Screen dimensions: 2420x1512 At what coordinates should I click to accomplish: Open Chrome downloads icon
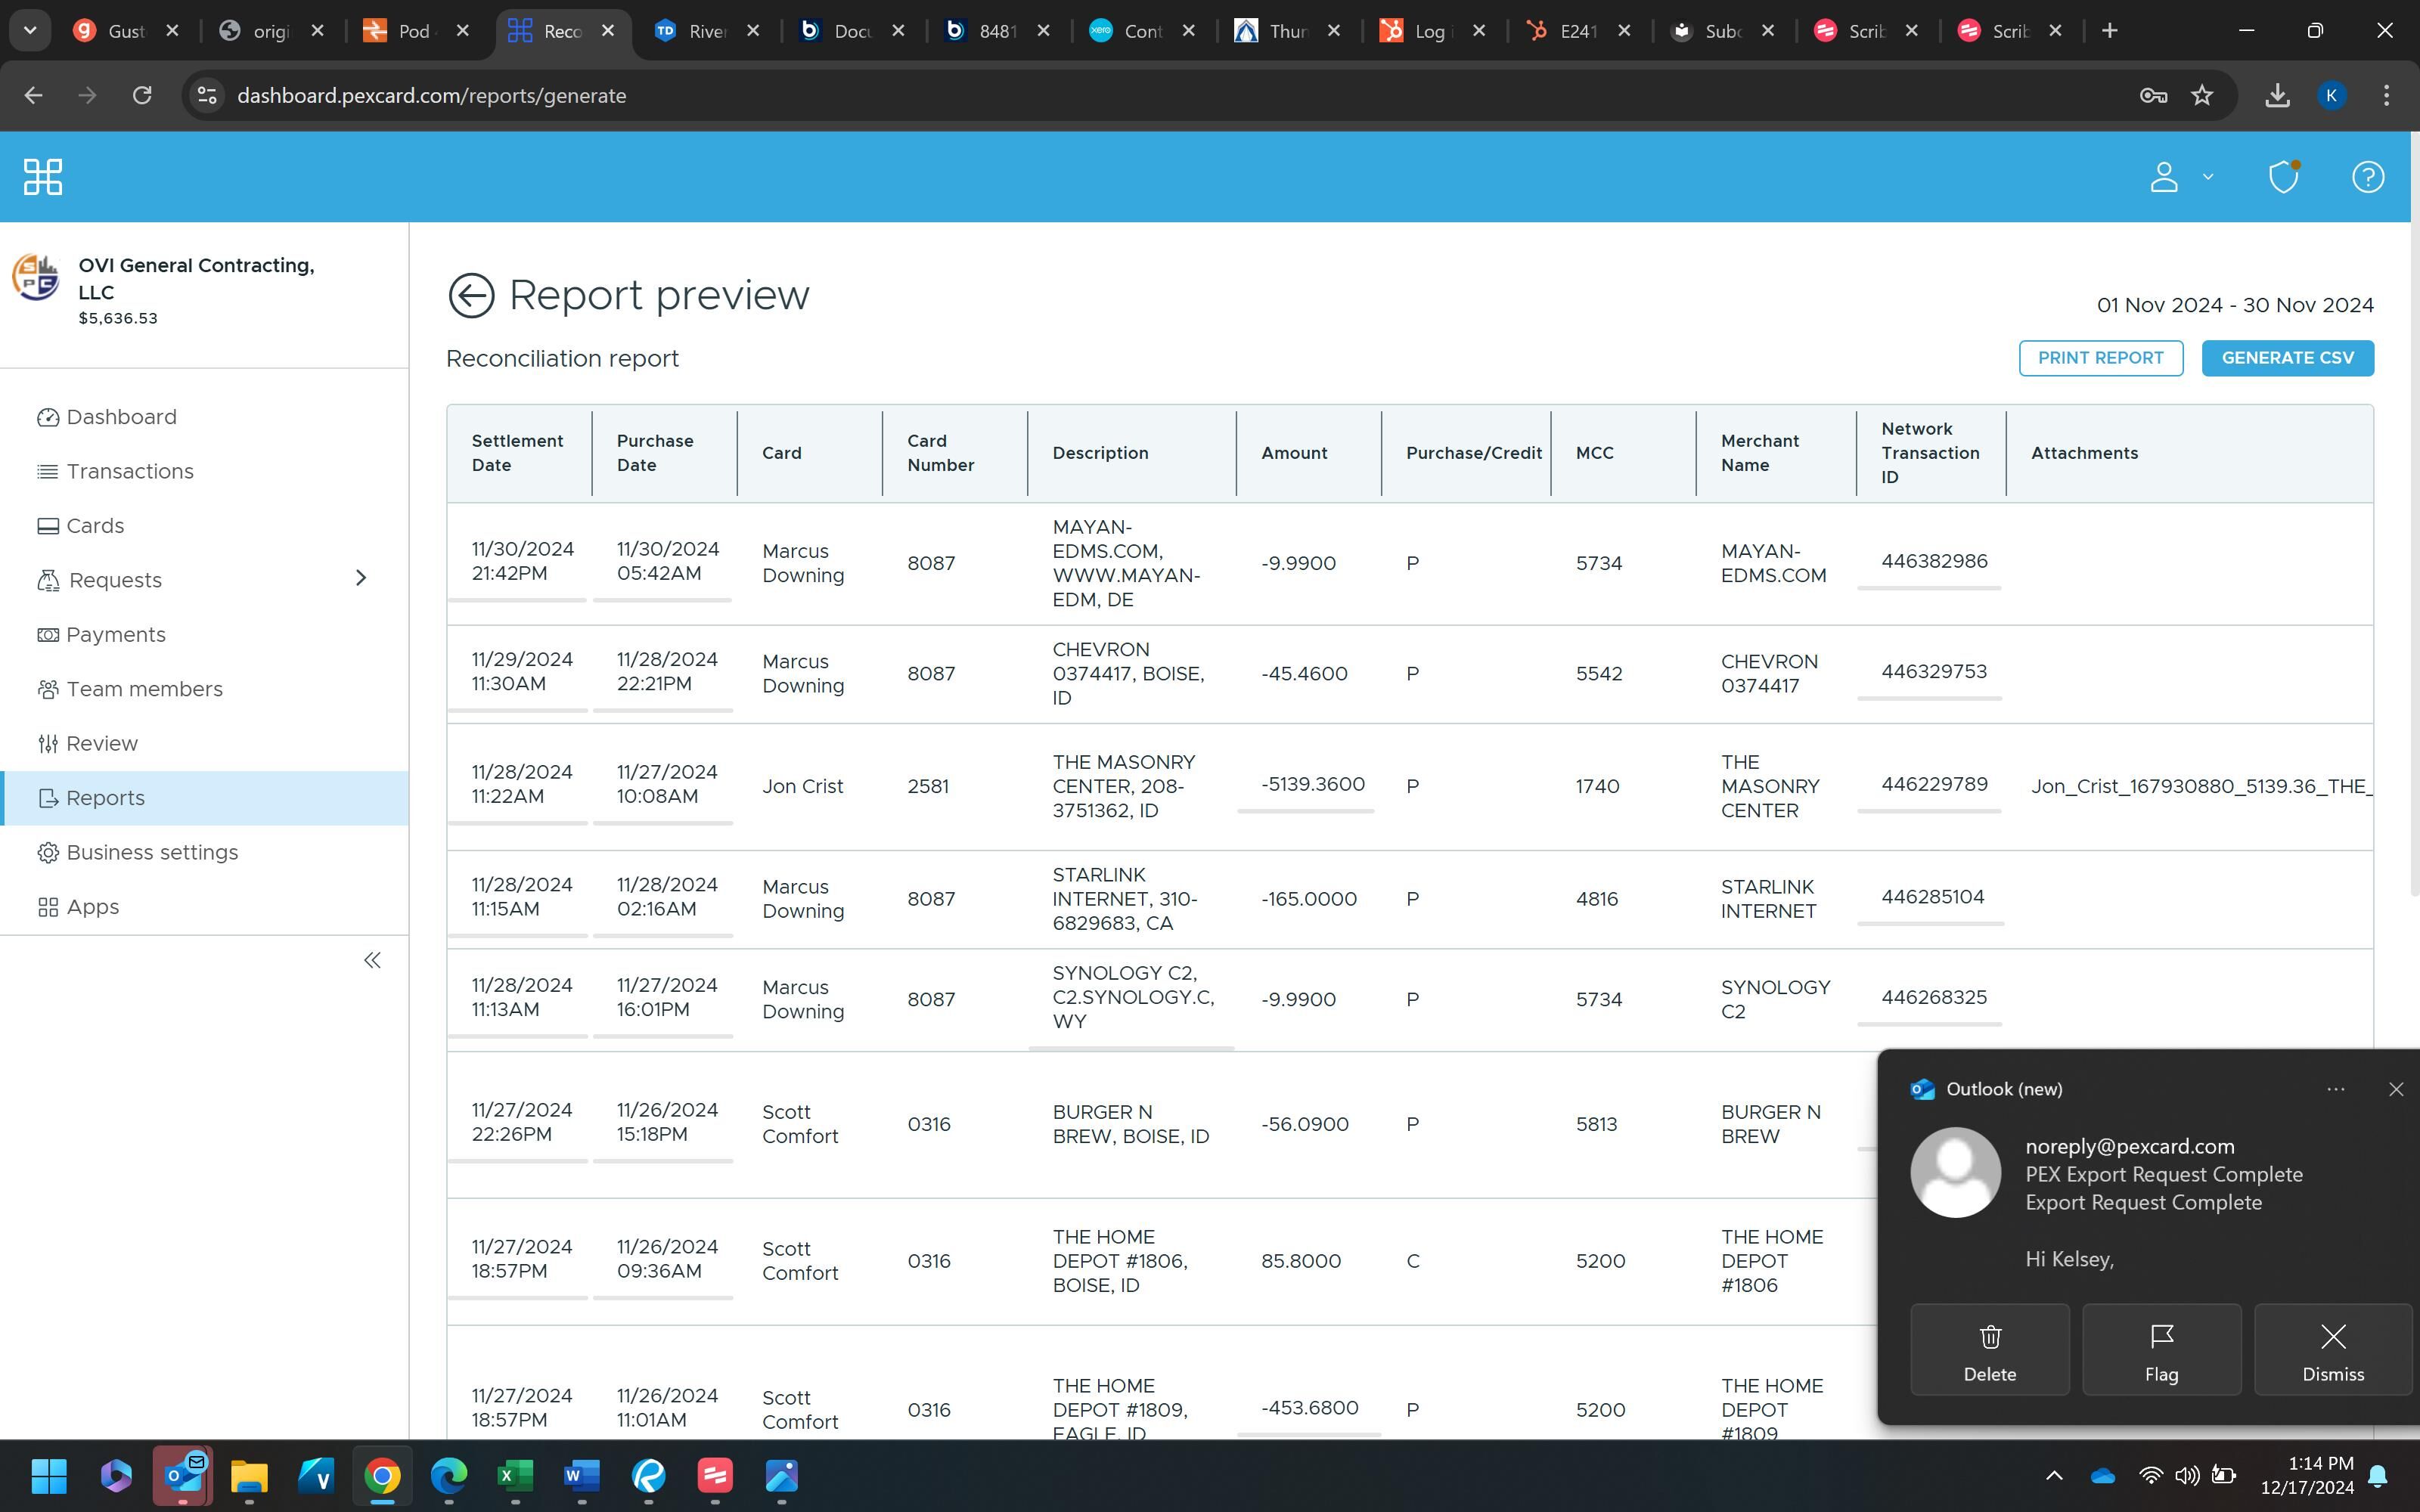(x=2277, y=96)
